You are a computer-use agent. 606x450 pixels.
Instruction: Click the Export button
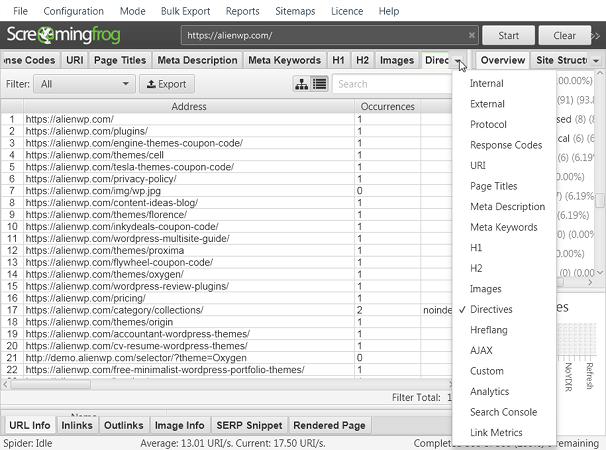(167, 84)
